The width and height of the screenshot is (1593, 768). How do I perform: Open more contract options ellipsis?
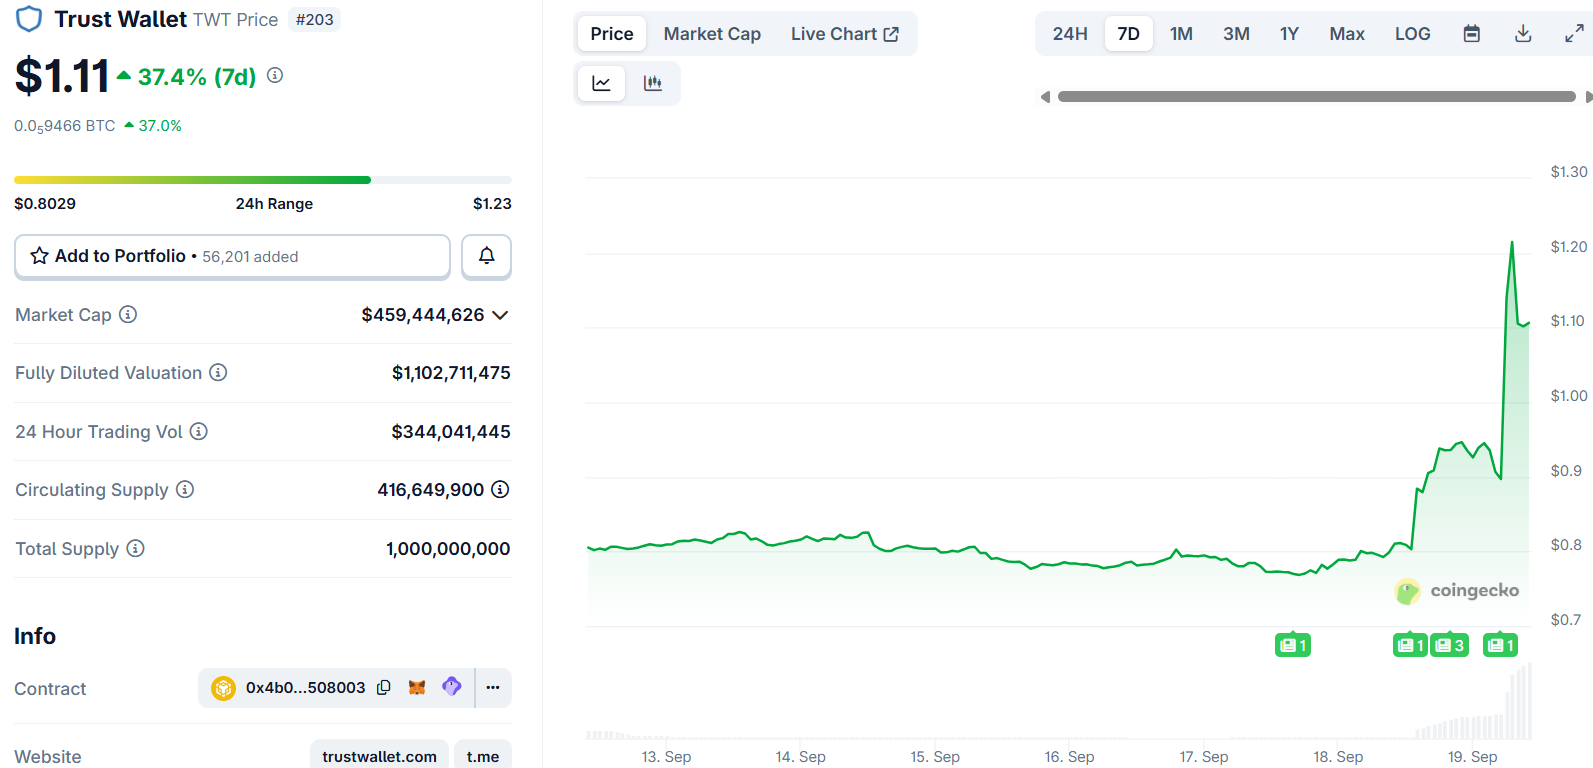493,688
